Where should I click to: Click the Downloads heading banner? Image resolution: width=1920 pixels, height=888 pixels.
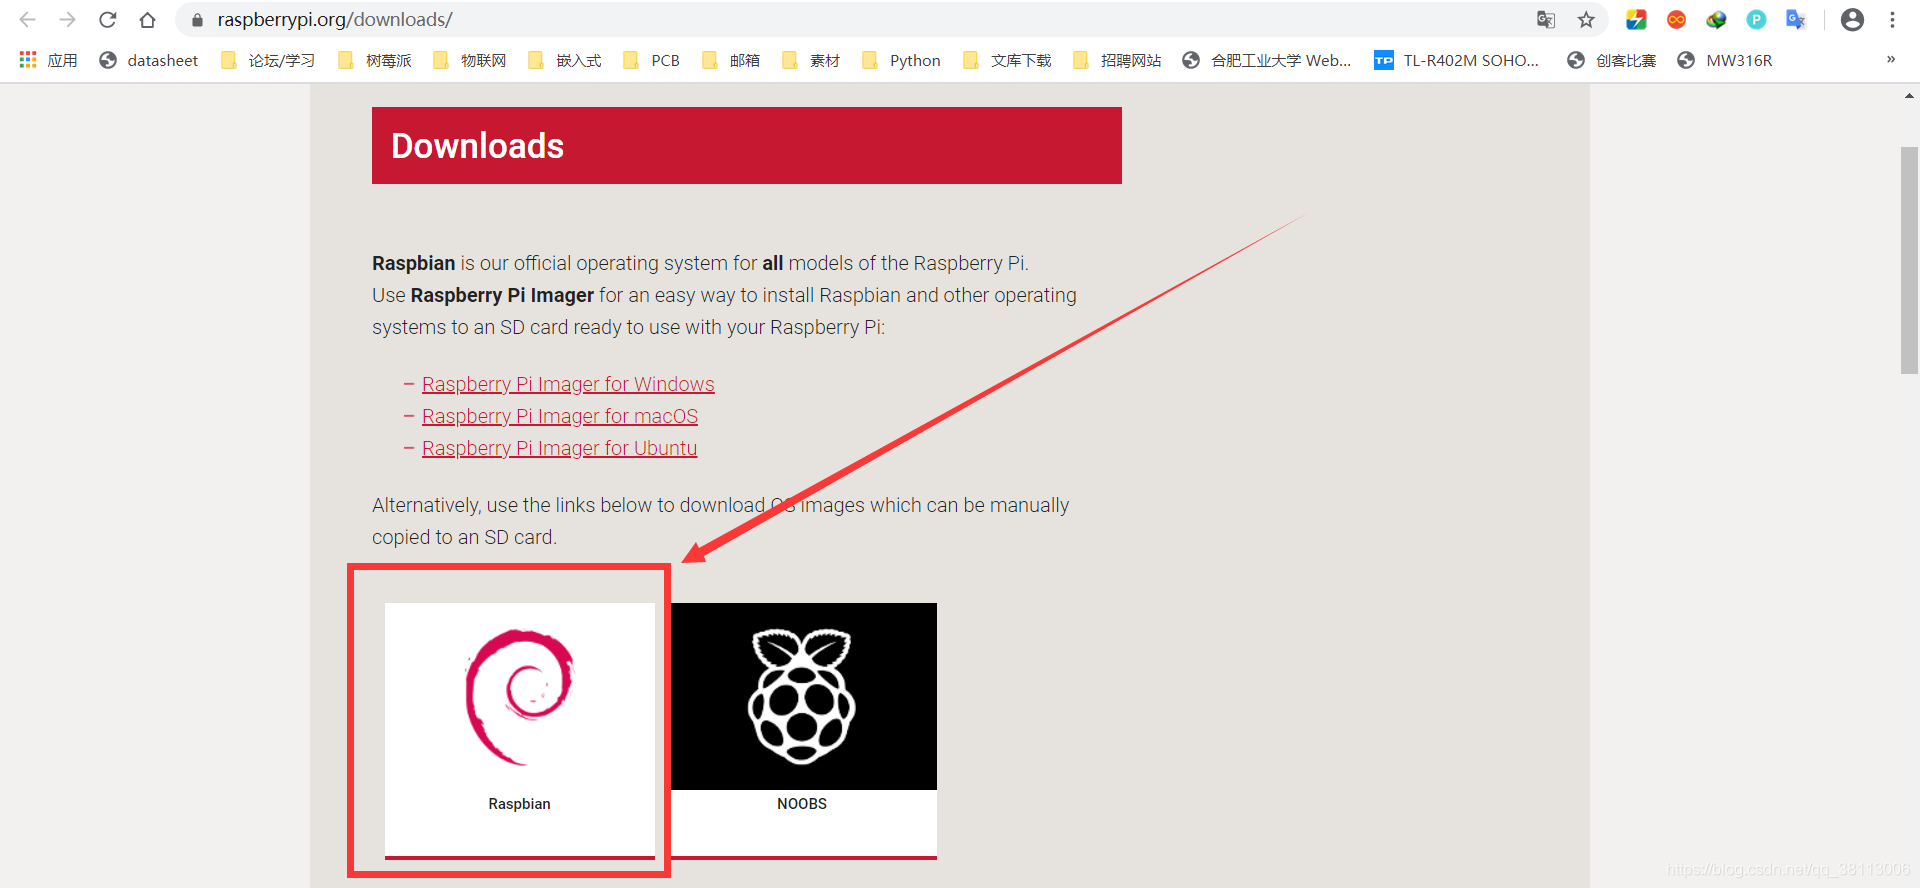pyautogui.click(x=747, y=145)
